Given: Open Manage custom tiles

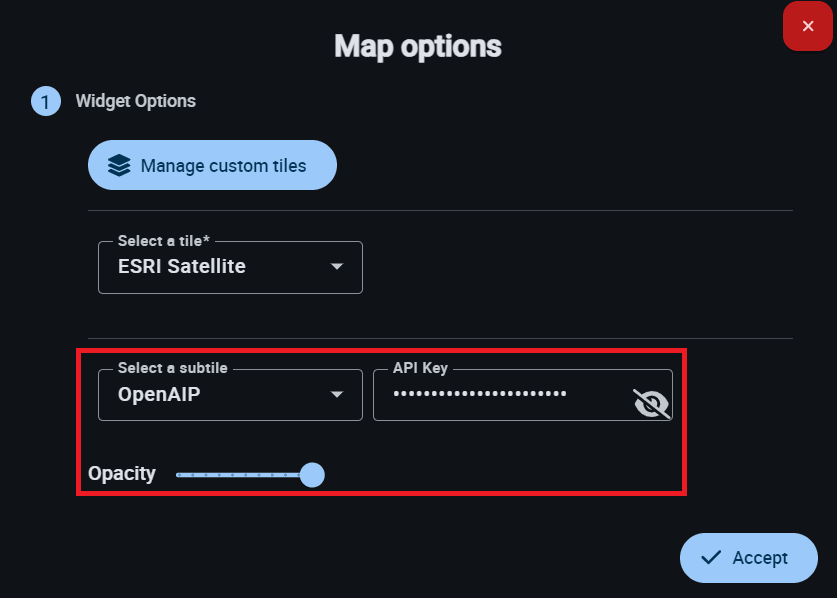Looking at the screenshot, I should [x=212, y=165].
